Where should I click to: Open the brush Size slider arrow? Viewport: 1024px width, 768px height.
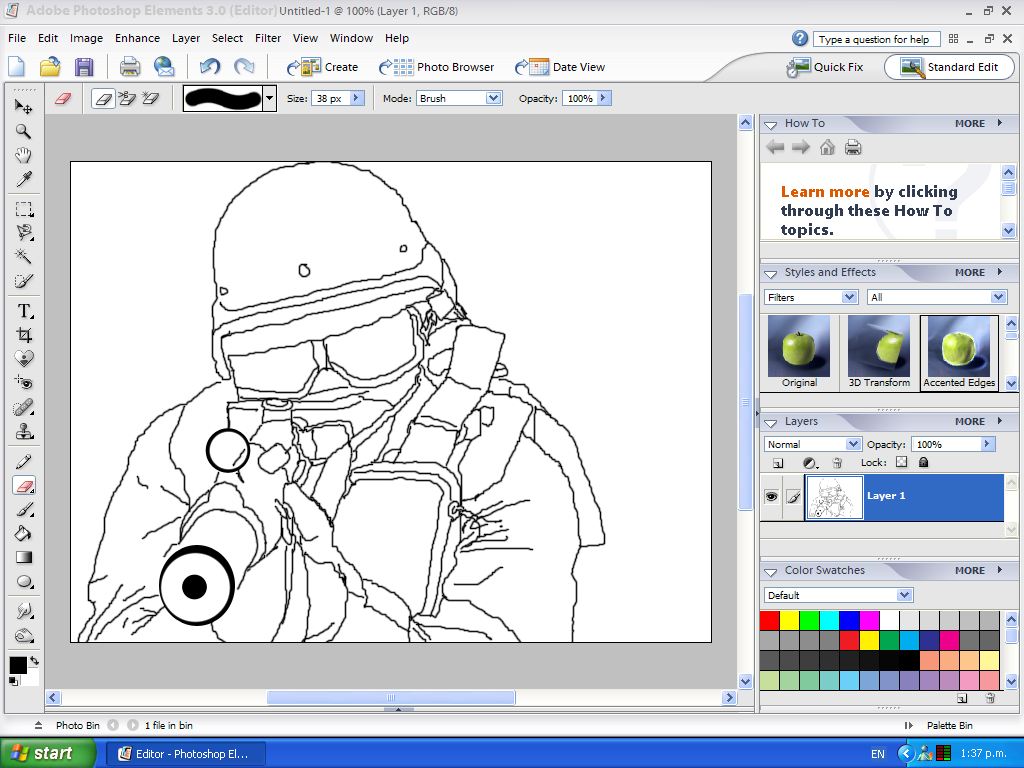[357, 98]
